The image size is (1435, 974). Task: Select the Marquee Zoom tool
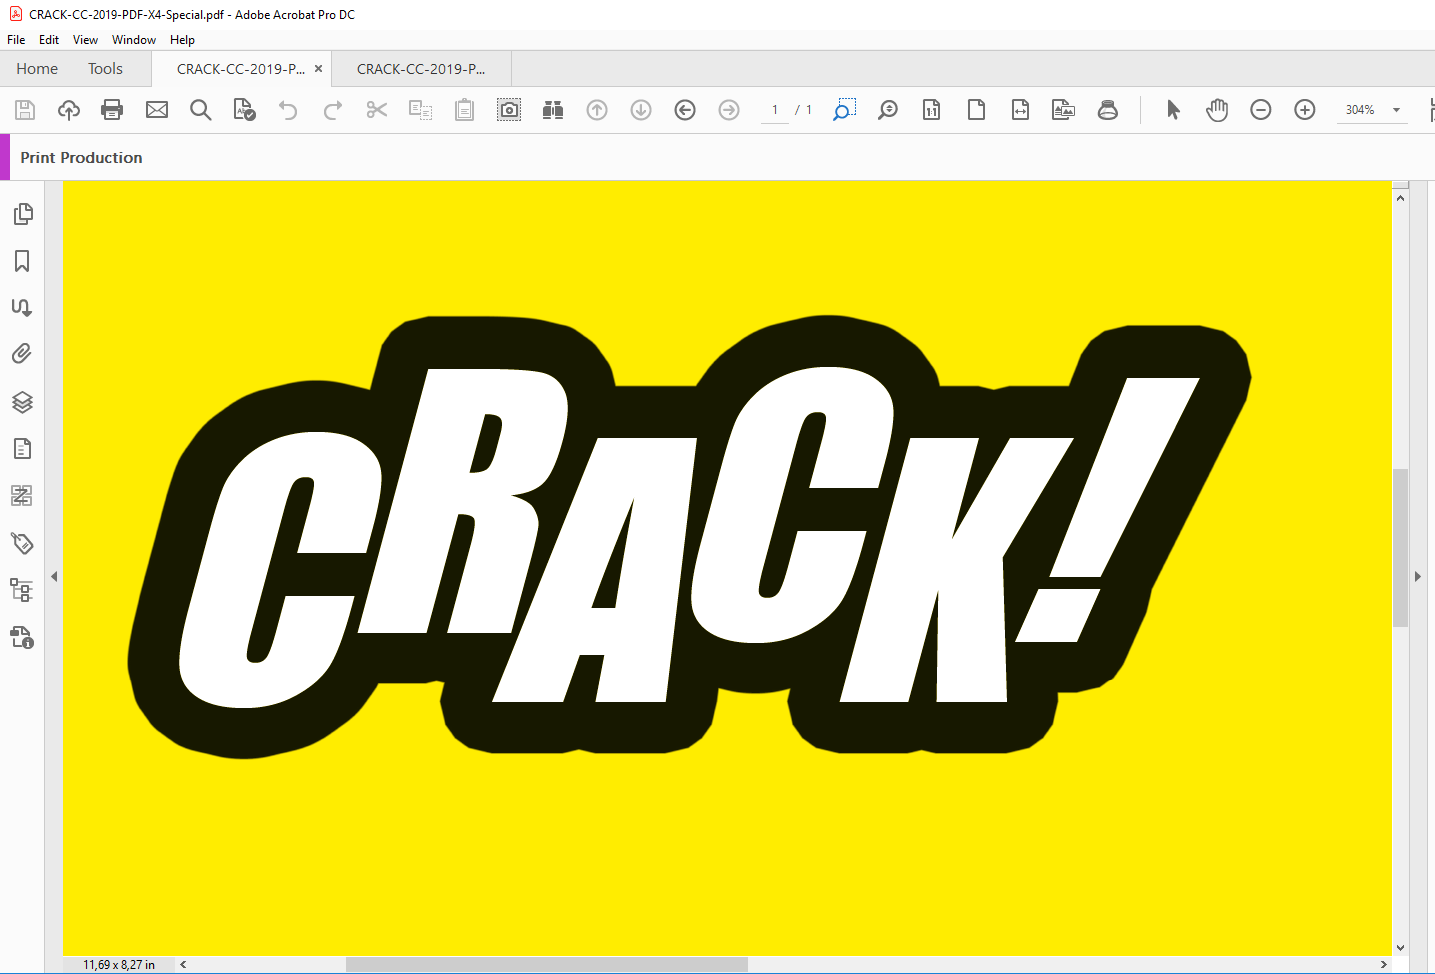[x=844, y=110]
